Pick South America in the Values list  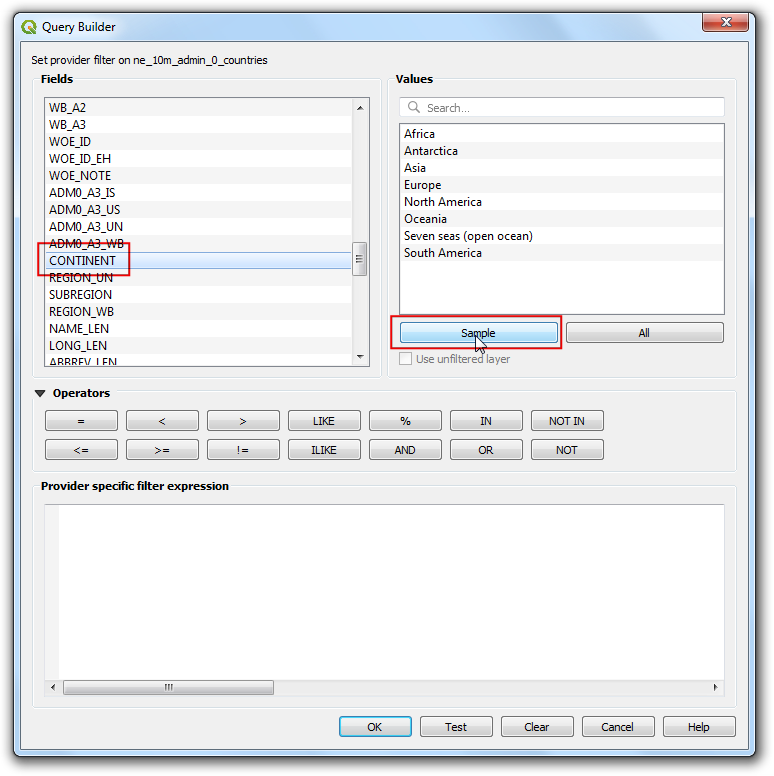(x=442, y=253)
